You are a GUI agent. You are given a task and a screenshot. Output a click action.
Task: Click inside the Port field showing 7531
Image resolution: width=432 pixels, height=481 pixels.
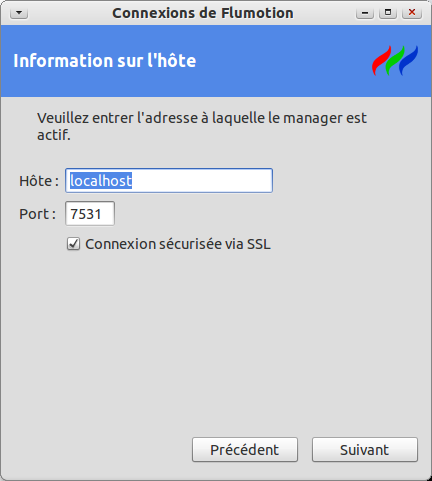(x=90, y=214)
